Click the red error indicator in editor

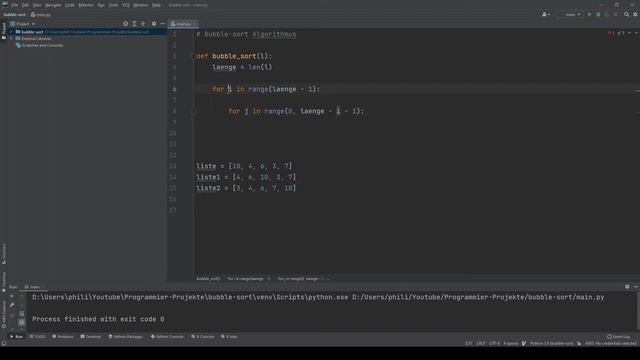[611, 33]
